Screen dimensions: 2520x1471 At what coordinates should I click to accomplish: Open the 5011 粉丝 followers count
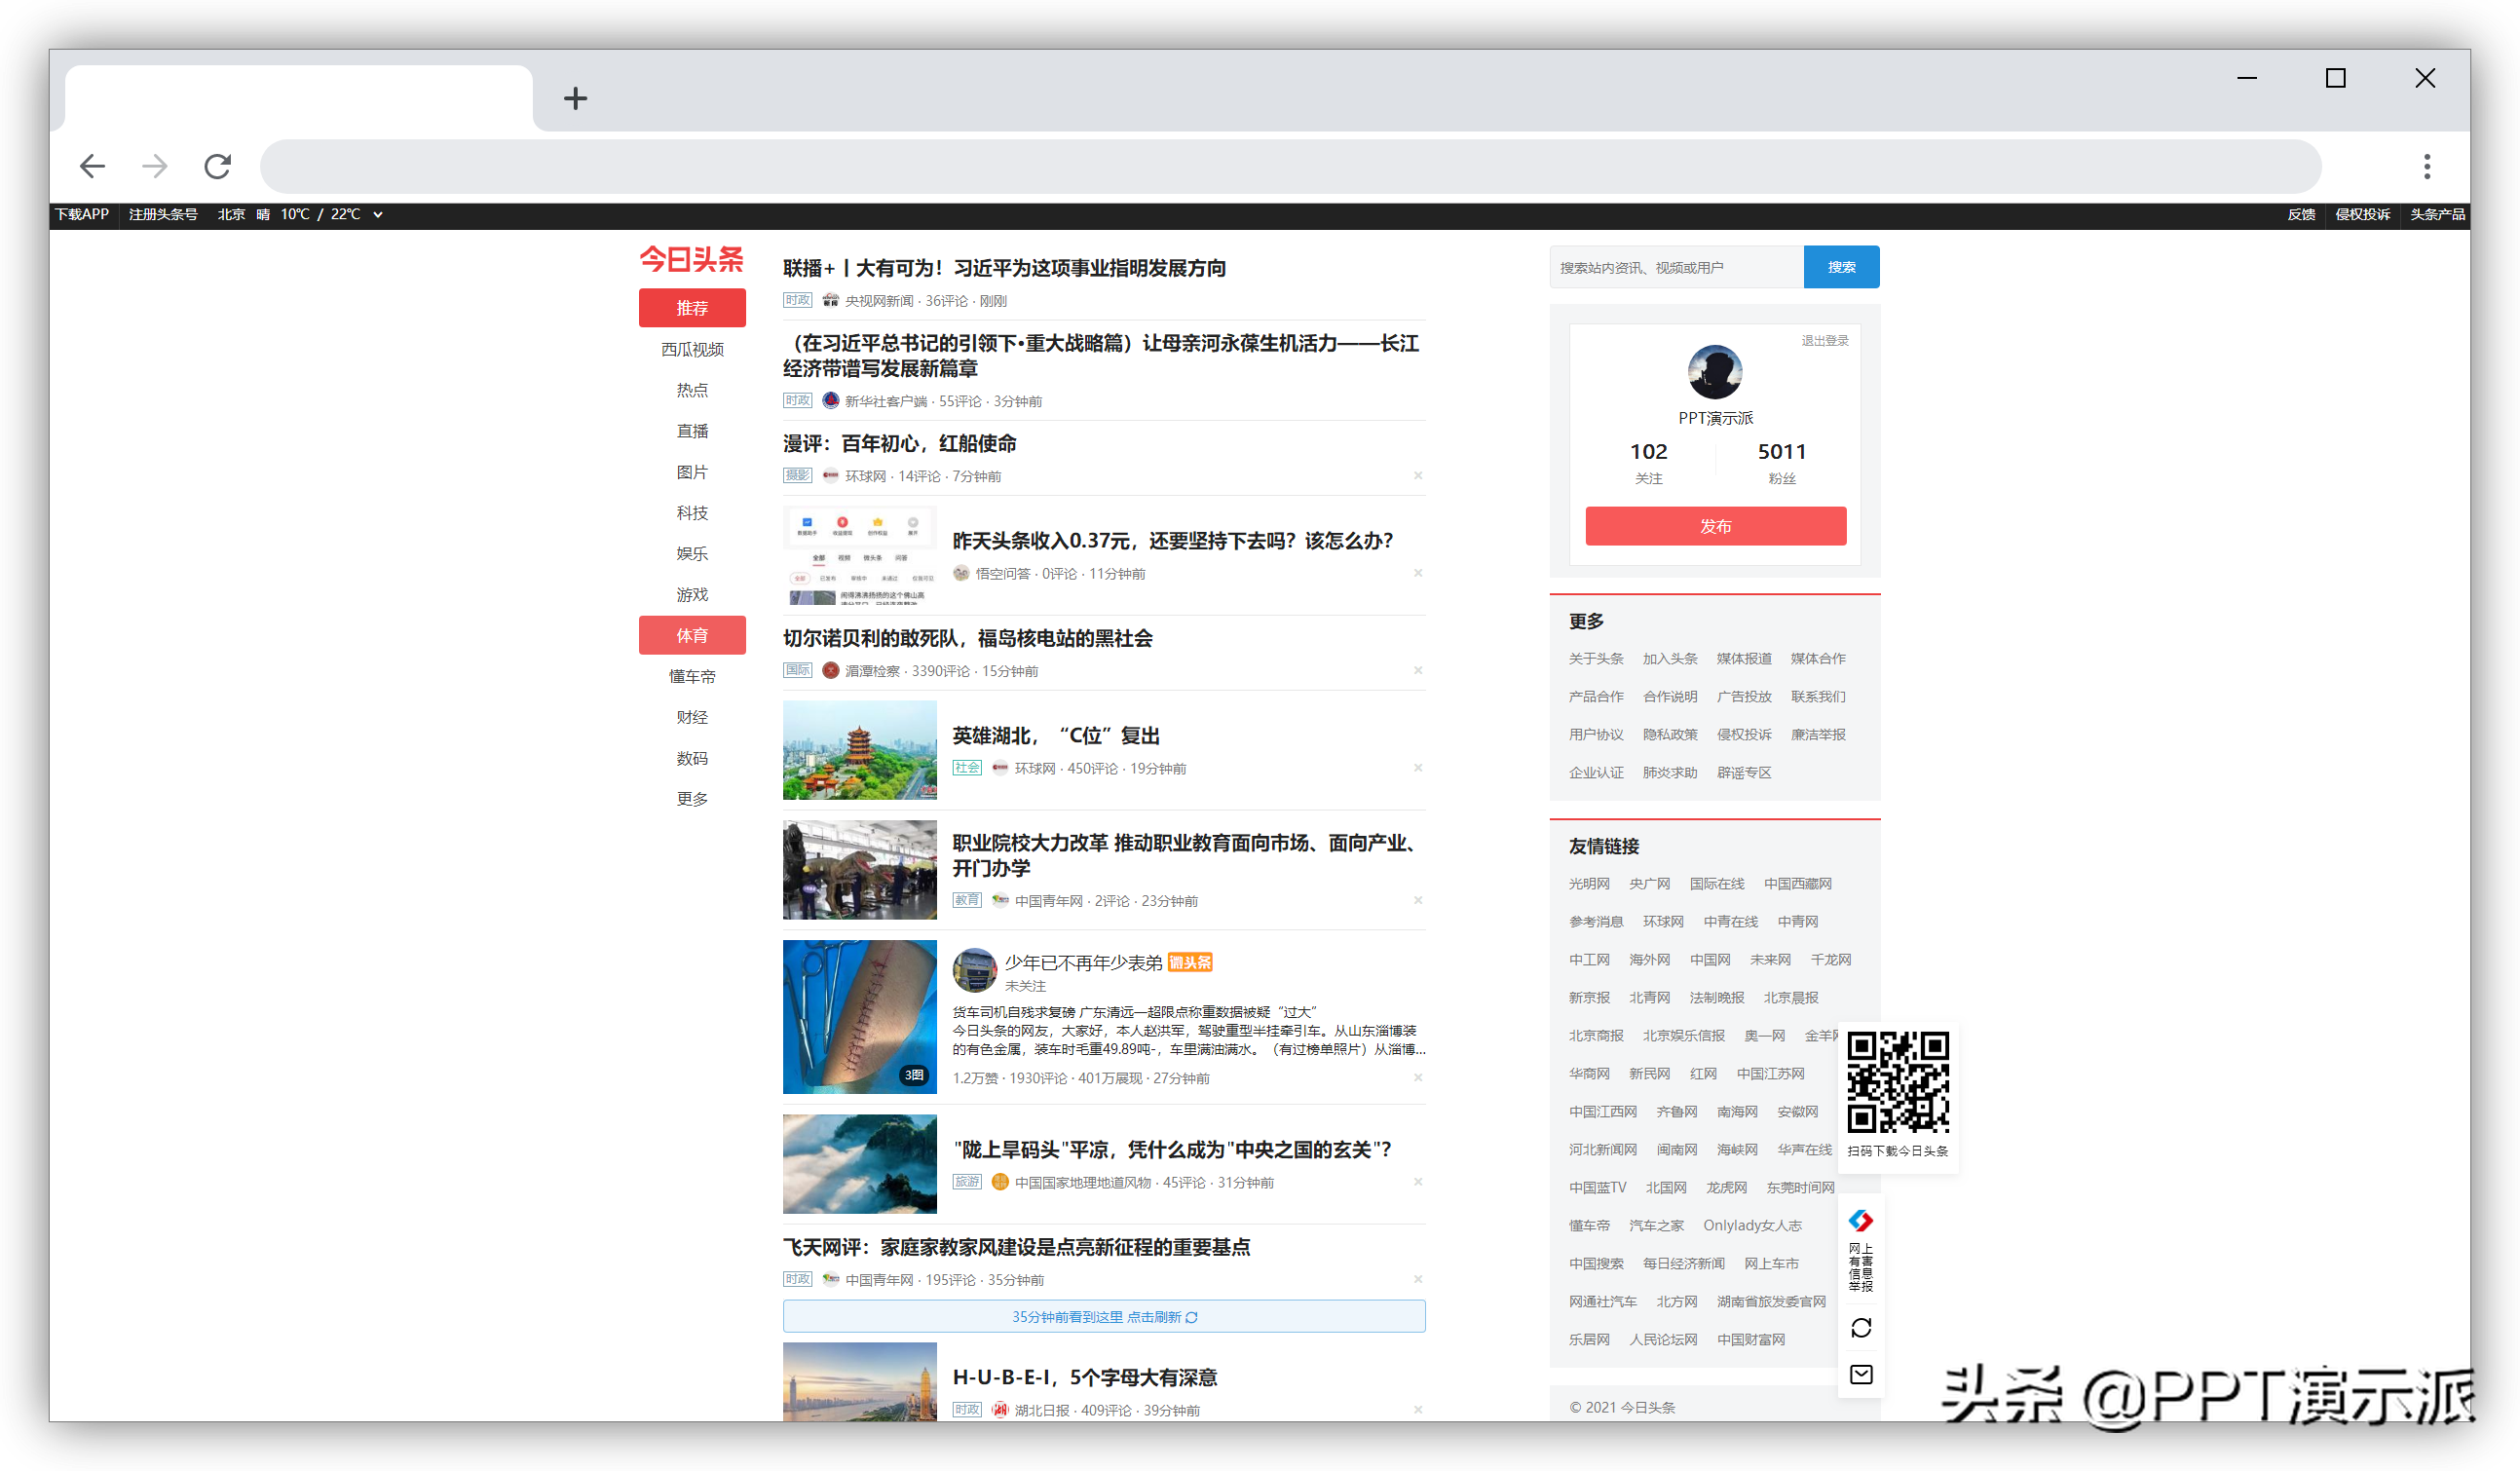point(1781,463)
